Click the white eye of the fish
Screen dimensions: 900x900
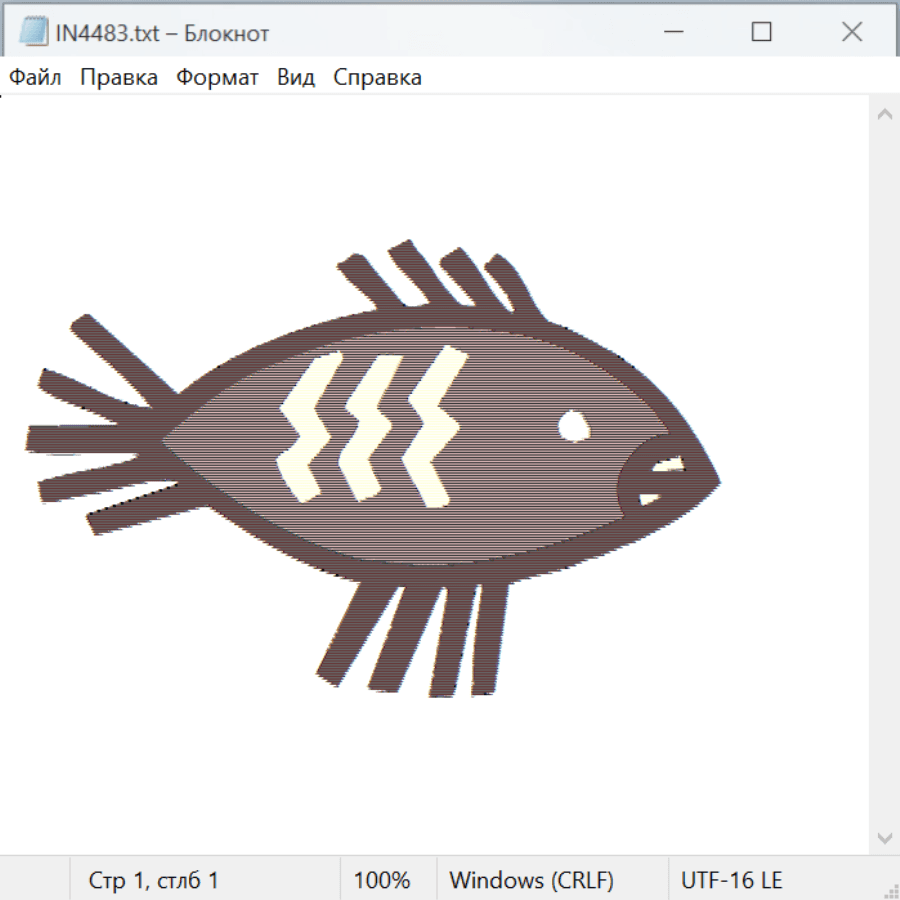click(573, 425)
